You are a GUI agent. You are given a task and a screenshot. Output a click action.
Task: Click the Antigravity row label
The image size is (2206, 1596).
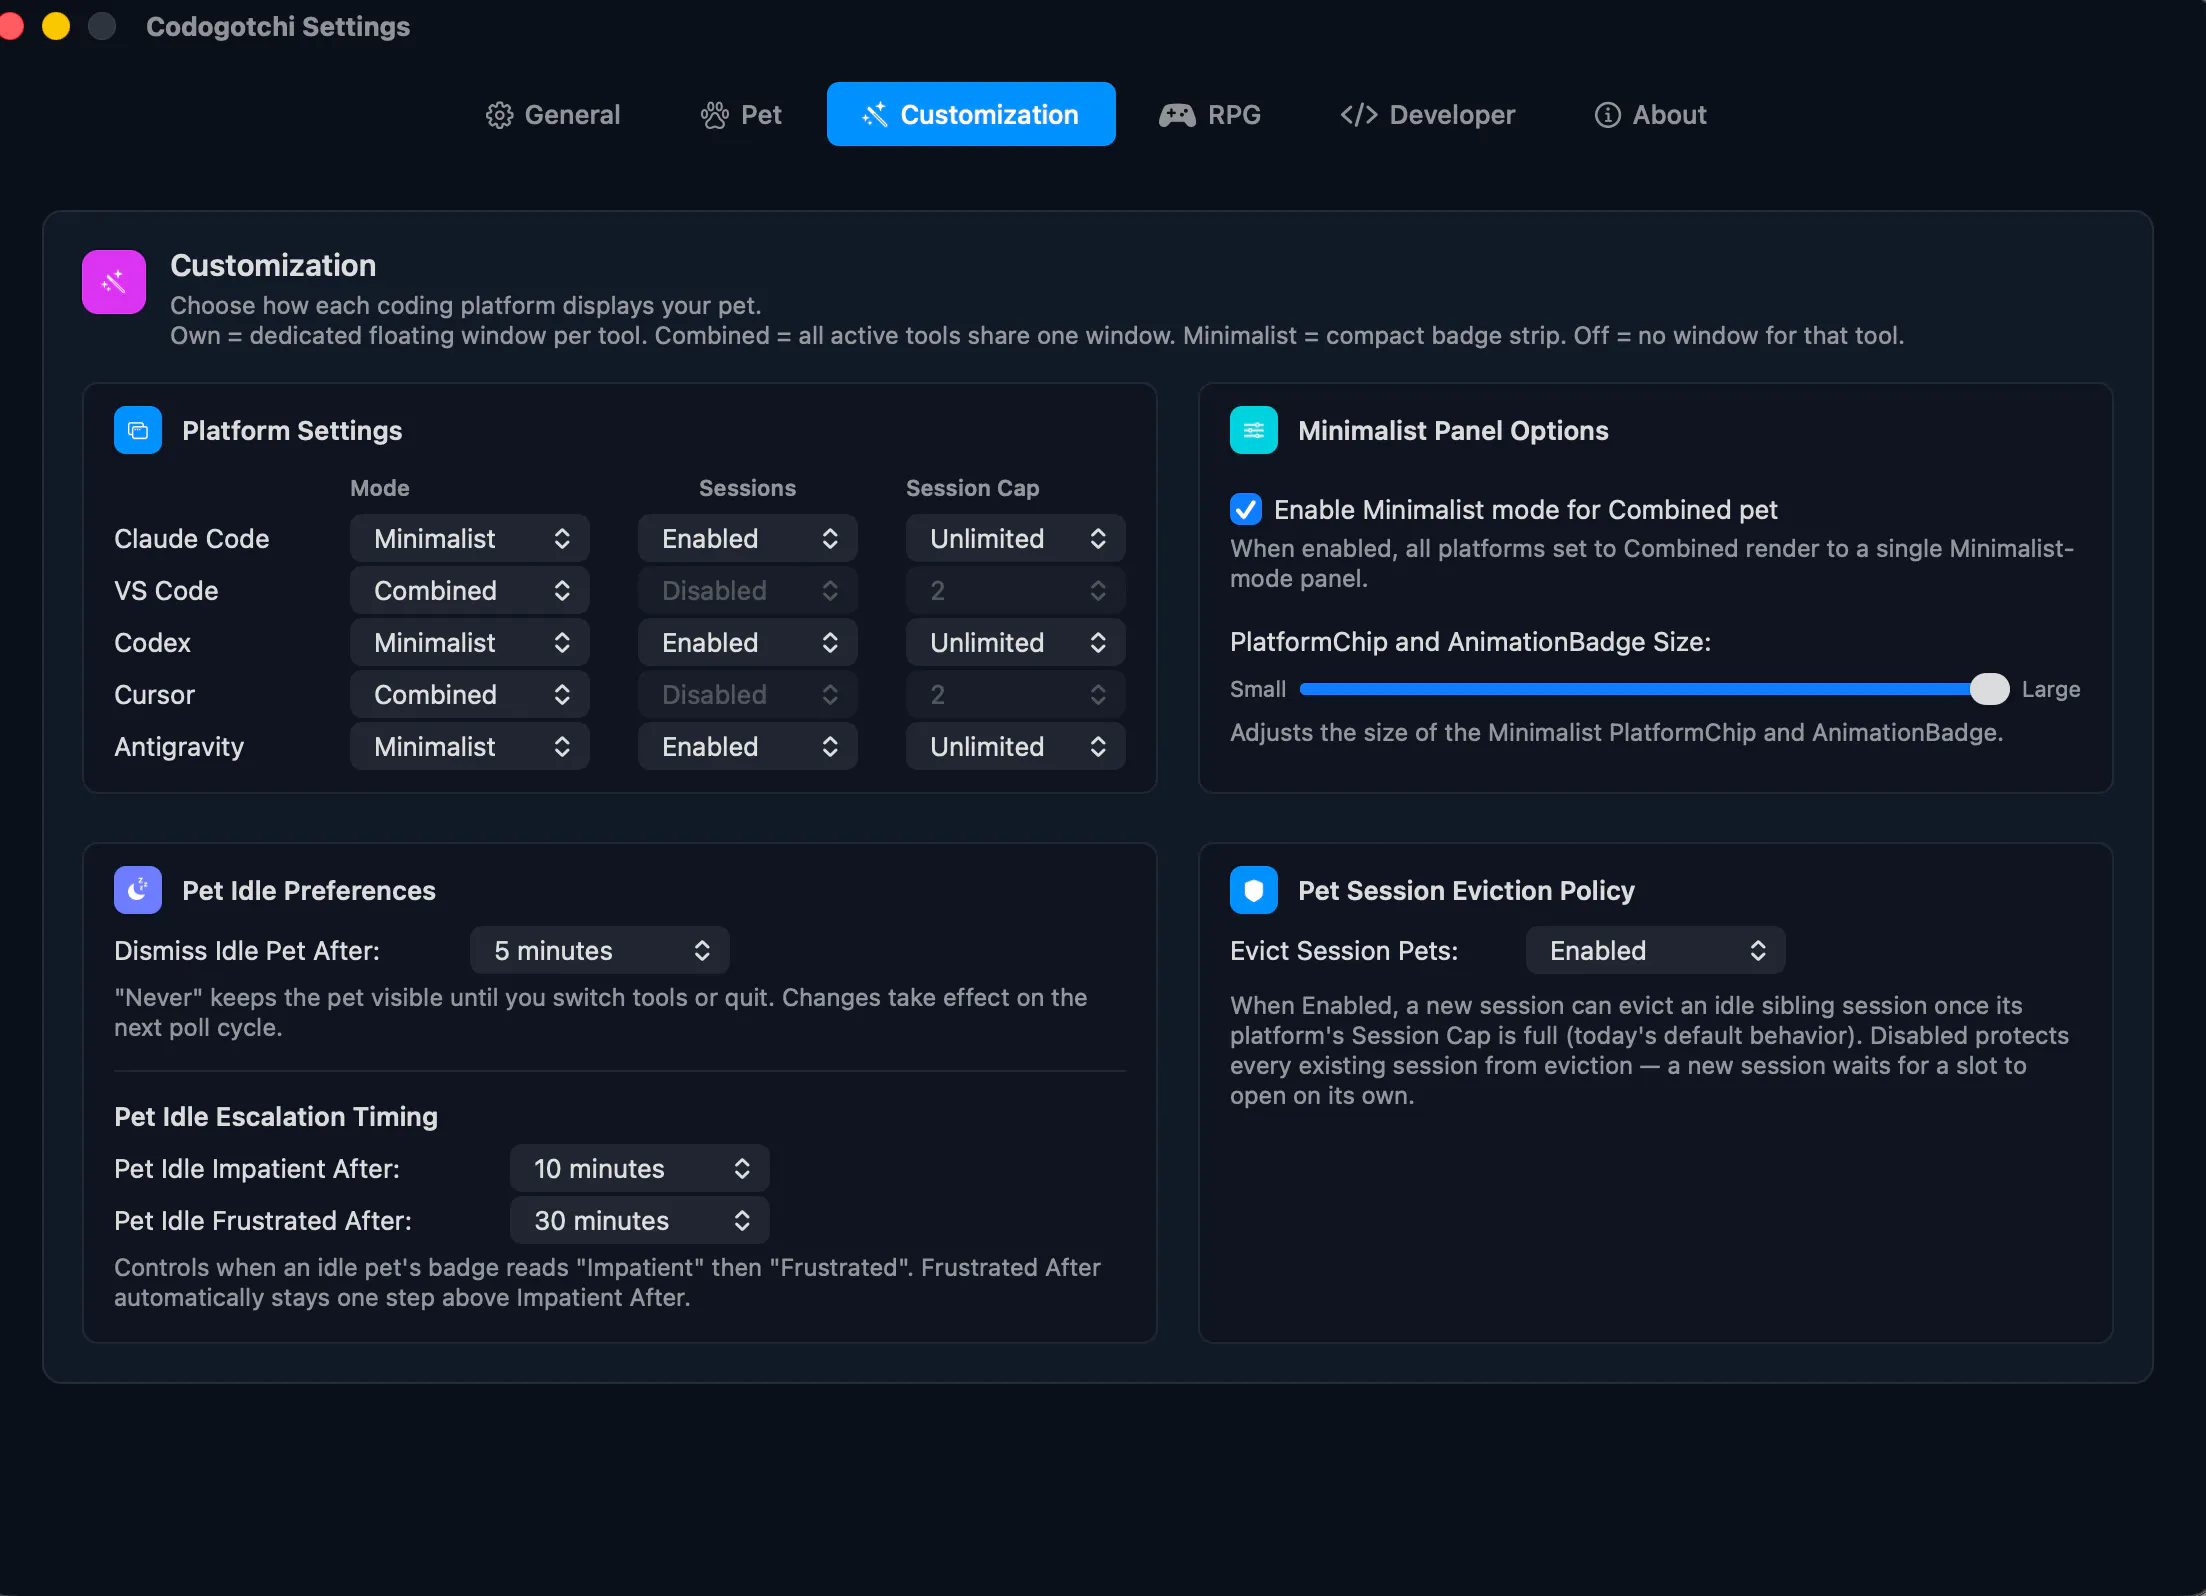click(179, 747)
